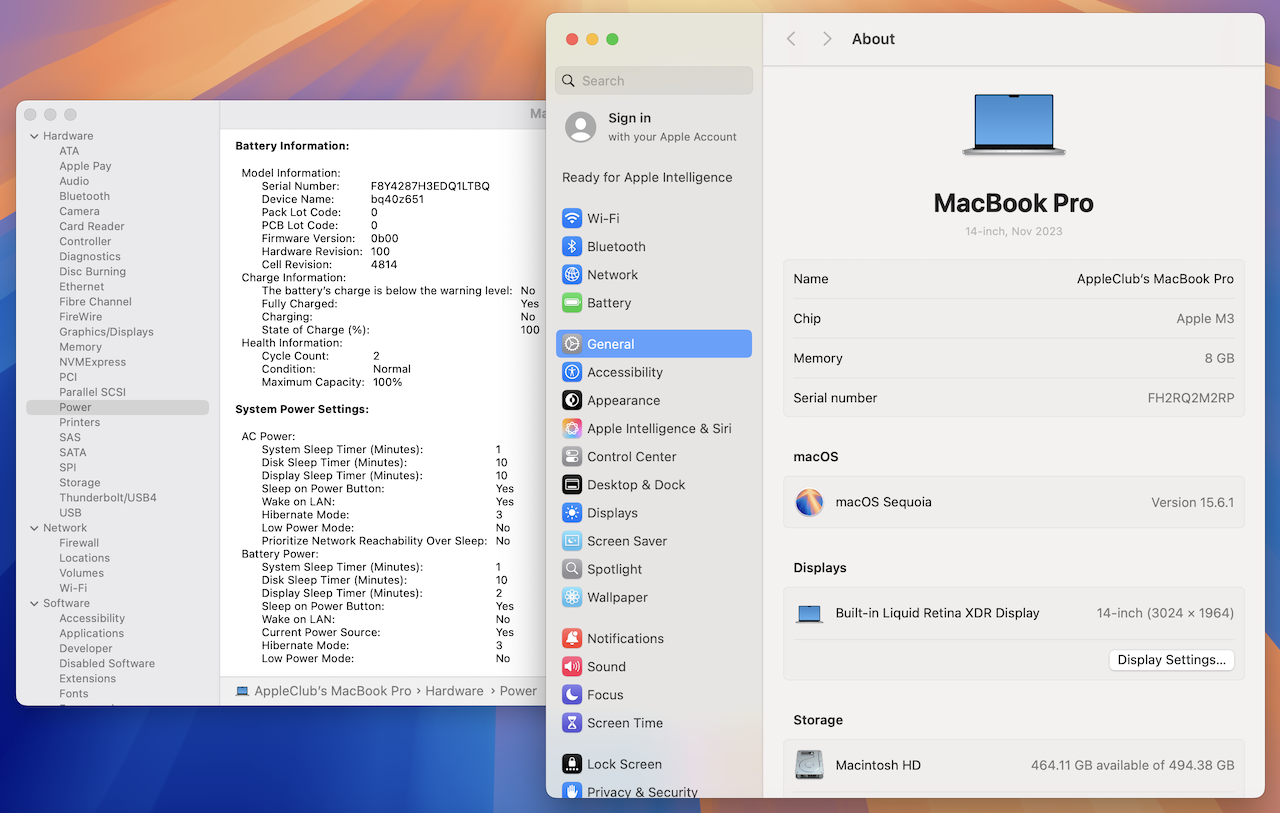This screenshot has width=1280, height=813.
Task: Click the Sound speaker icon in sidebar
Action: click(x=572, y=666)
